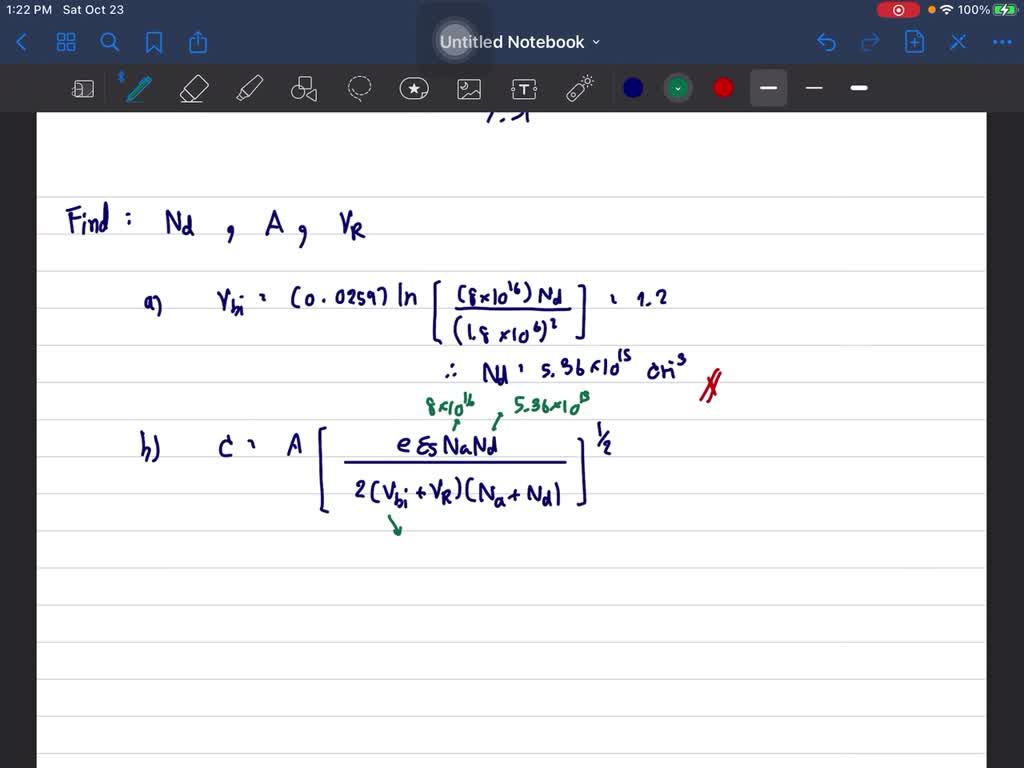The height and width of the screenshot is (768, 1024).
Task: Select the blue ink color swatch
Action: 633,88
